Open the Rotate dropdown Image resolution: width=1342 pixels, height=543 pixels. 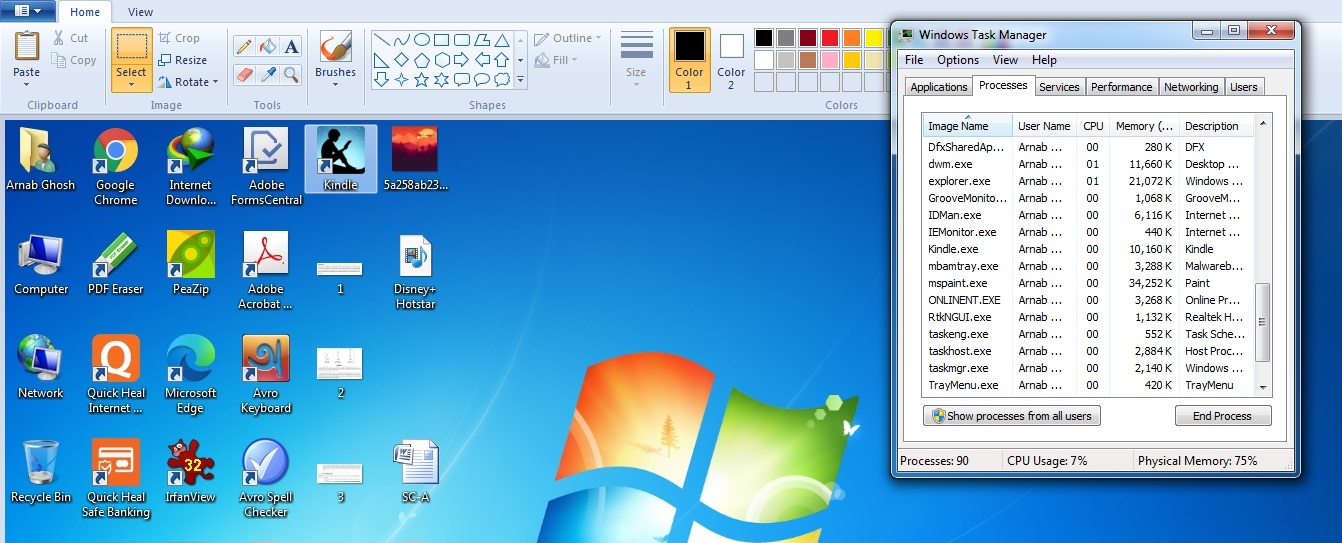click(x=189, y=82)
